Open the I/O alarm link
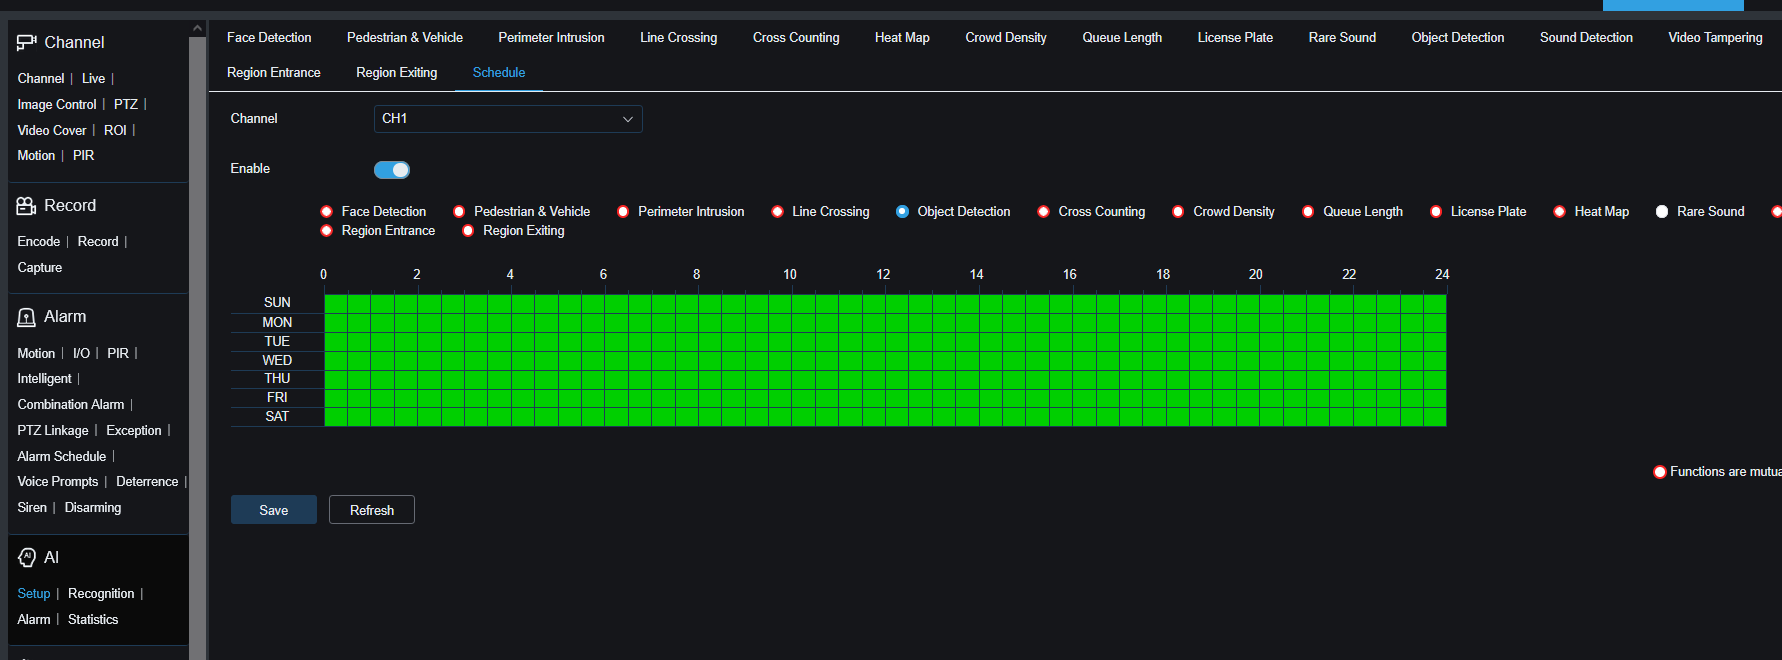1782x660 pixels. click(x=81, y=354)
